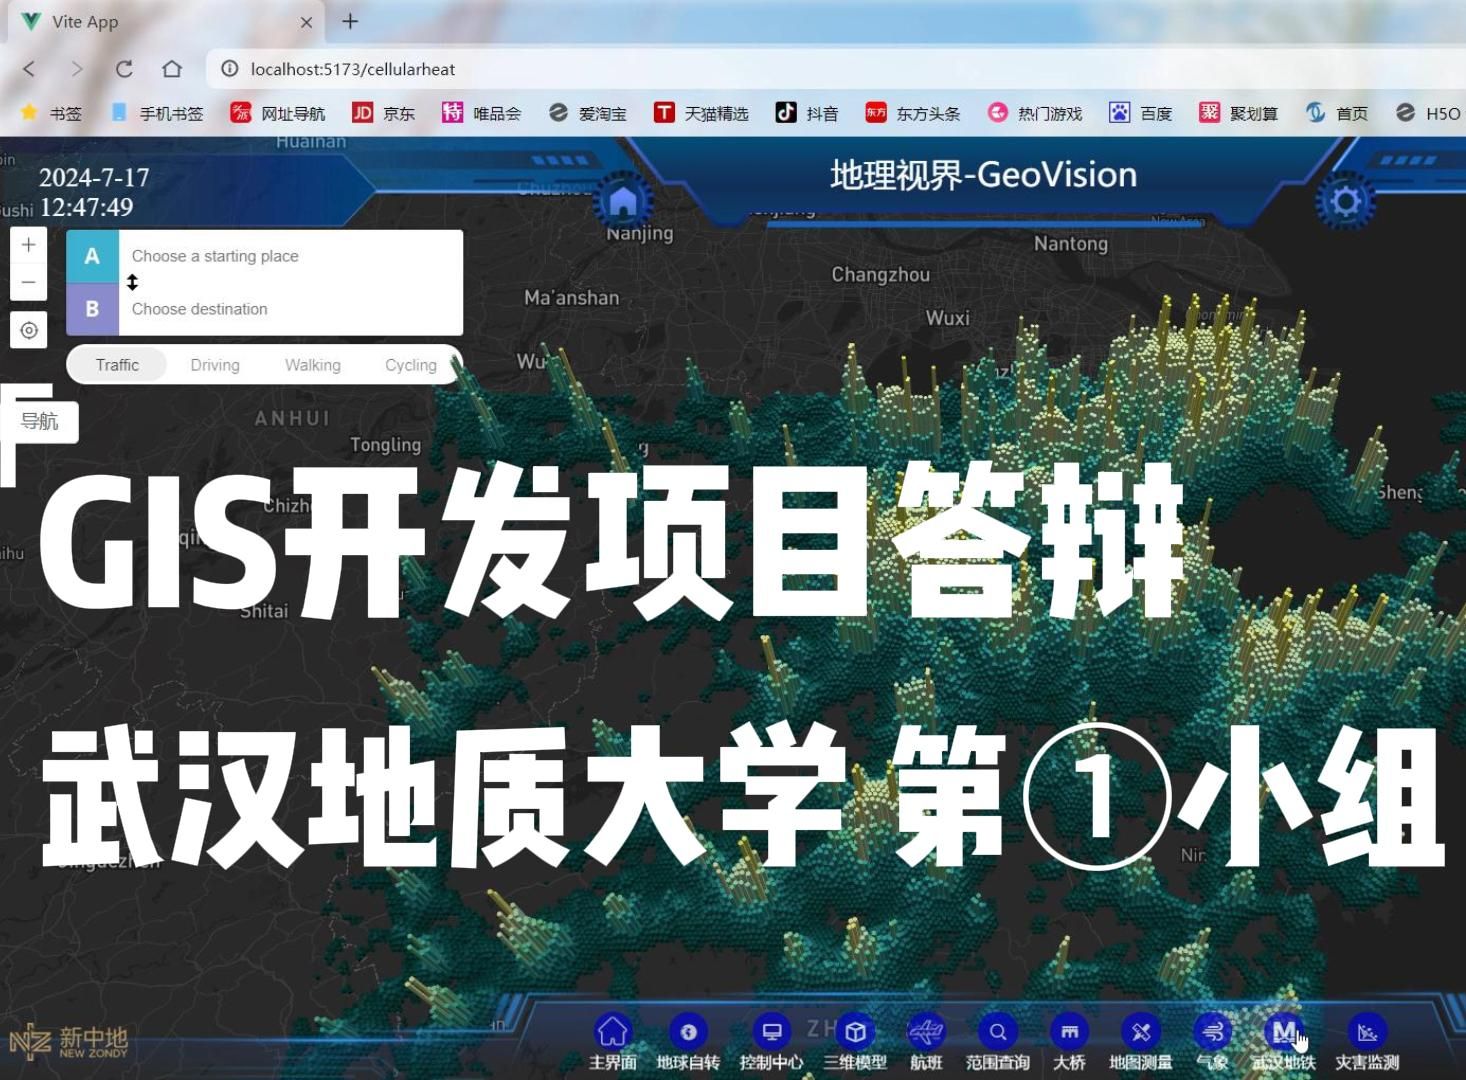The height and width of the screenshot is (1080, 1466).
Task: Toggle 地球自转 earth rotation icon
Action: coord(688,1031)
